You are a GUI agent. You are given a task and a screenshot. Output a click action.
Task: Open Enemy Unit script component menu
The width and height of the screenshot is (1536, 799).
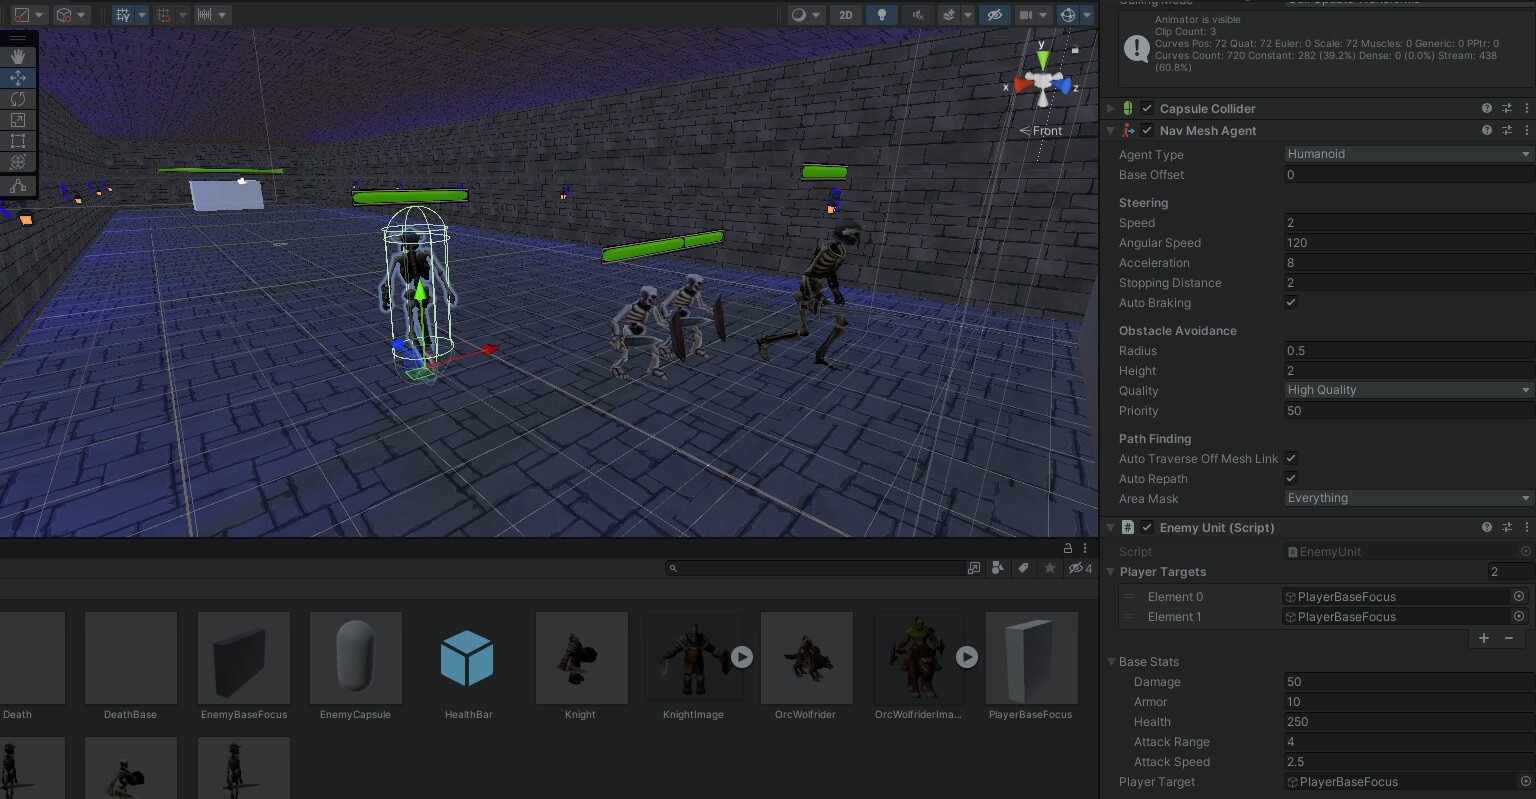[x=1527, y=527]
